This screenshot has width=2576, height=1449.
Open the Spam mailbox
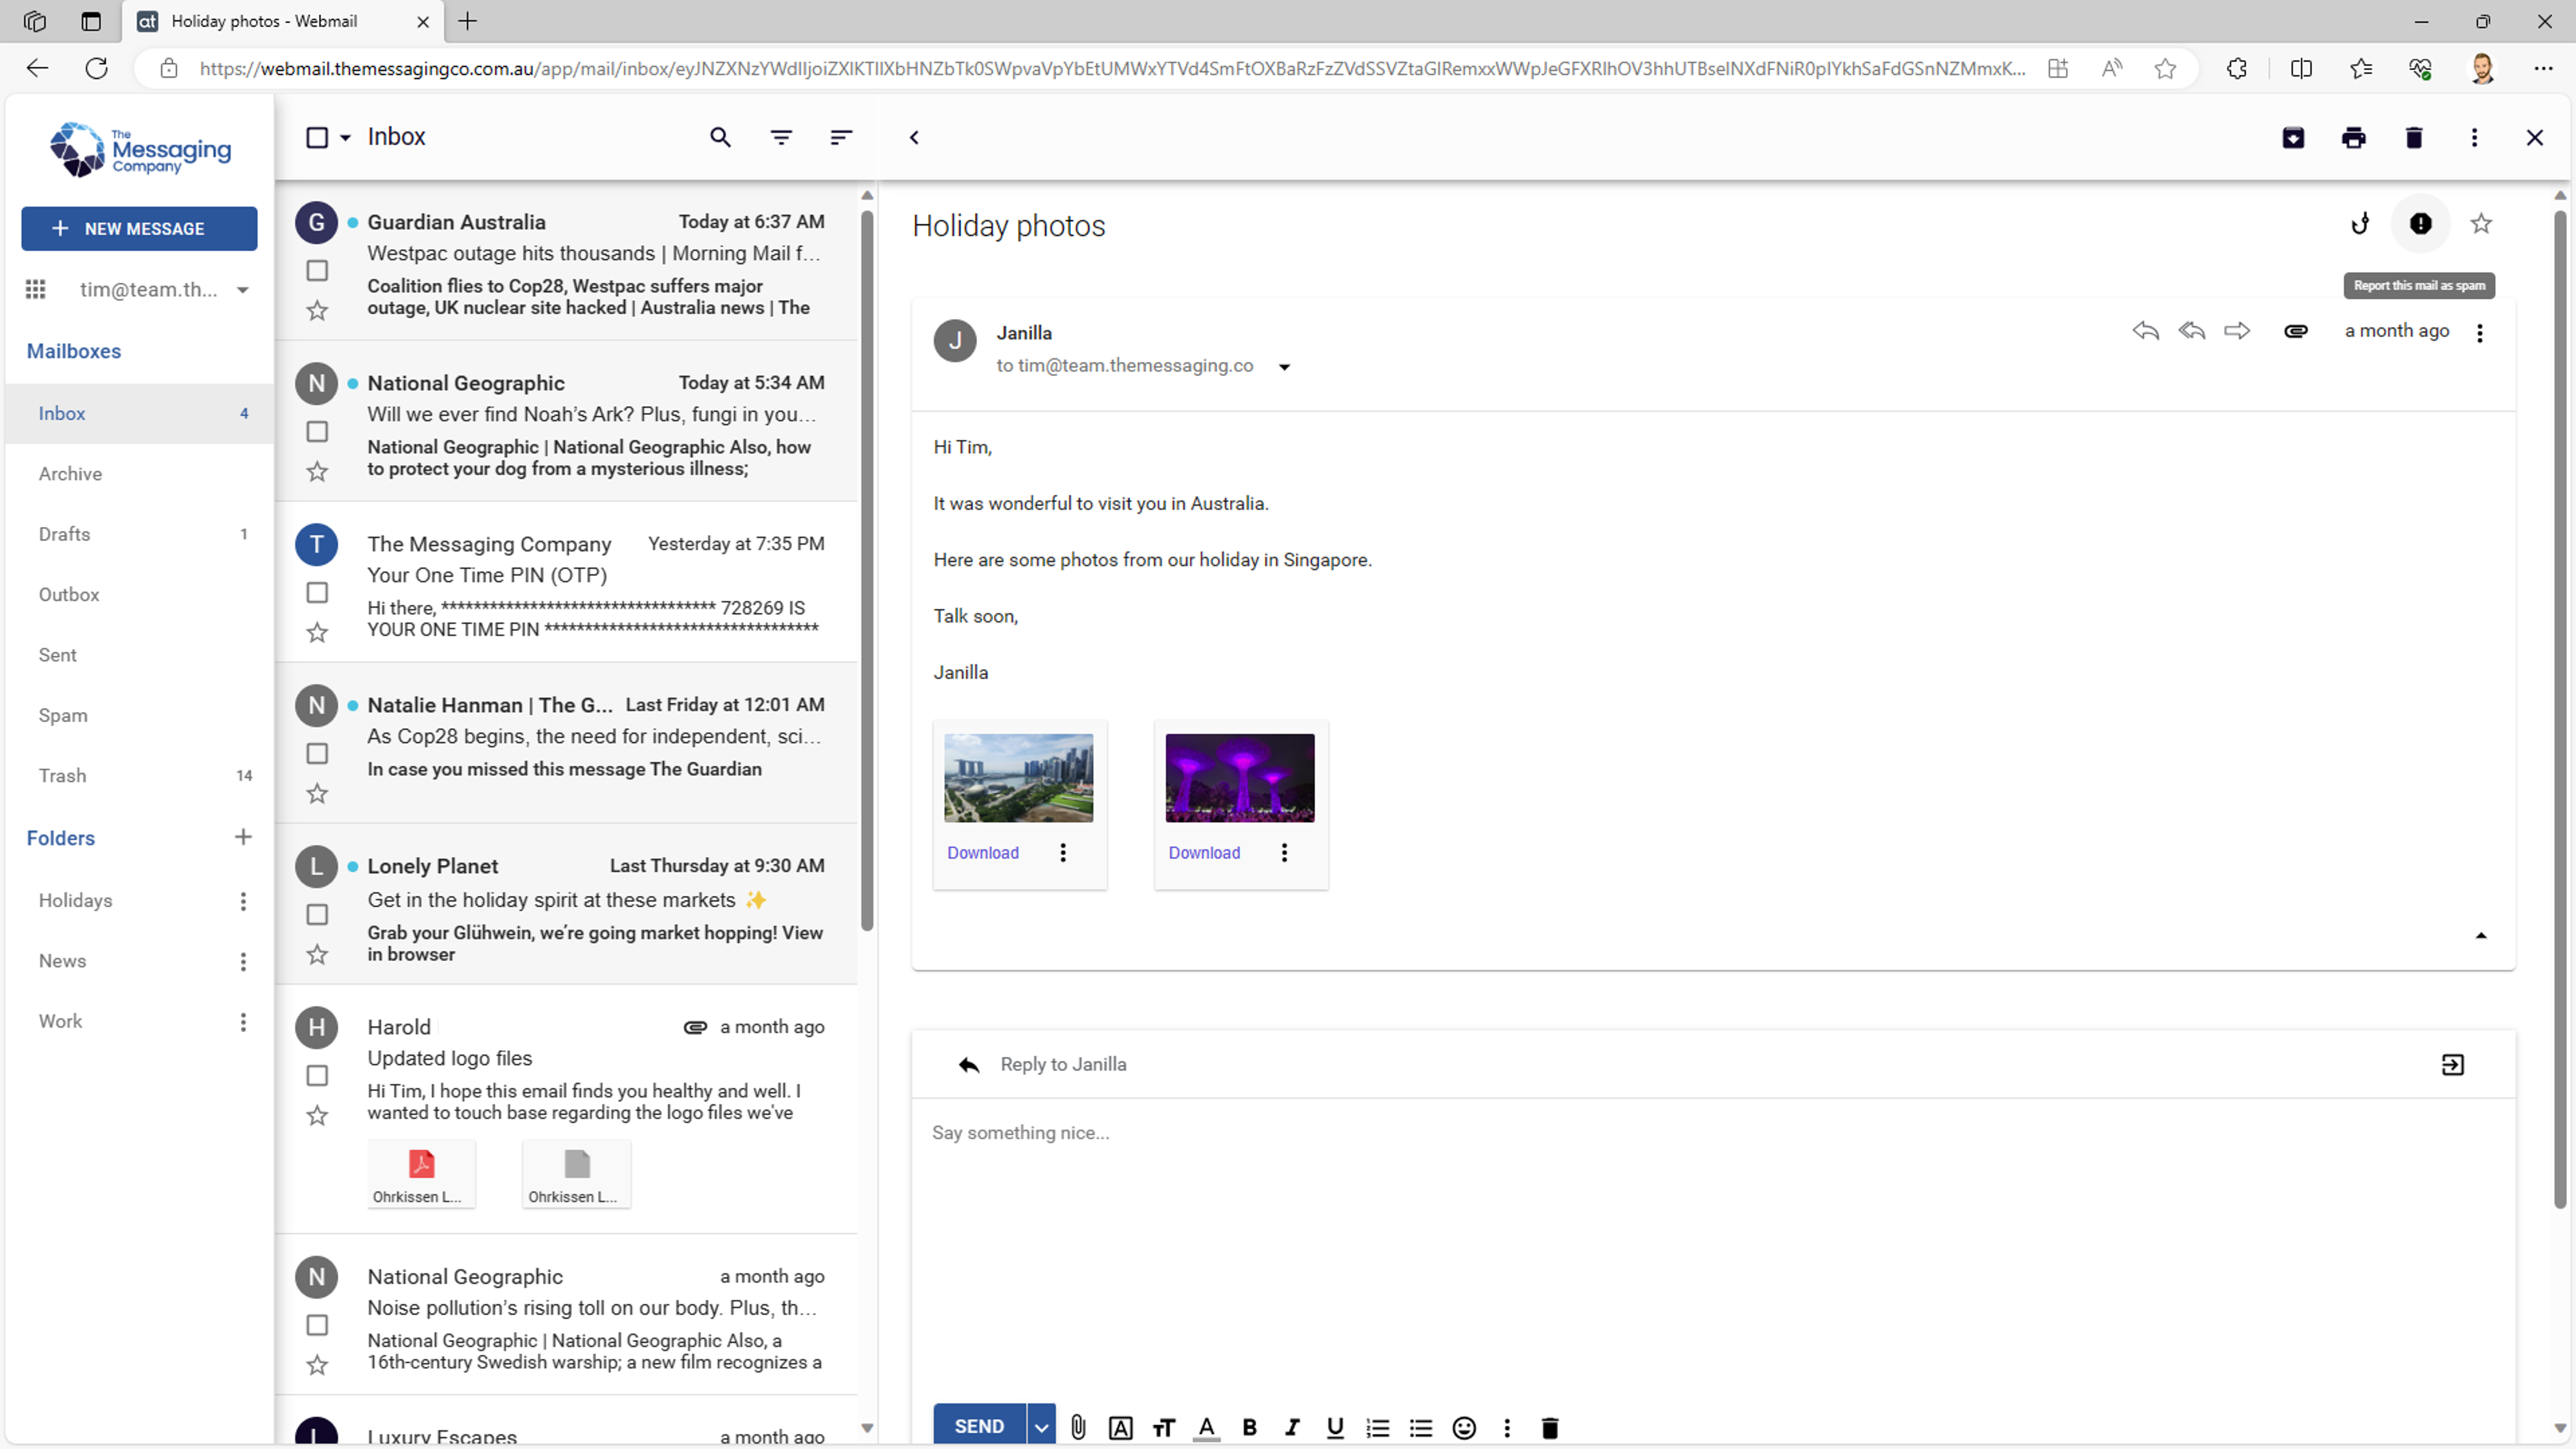click(x=139, y=715)
